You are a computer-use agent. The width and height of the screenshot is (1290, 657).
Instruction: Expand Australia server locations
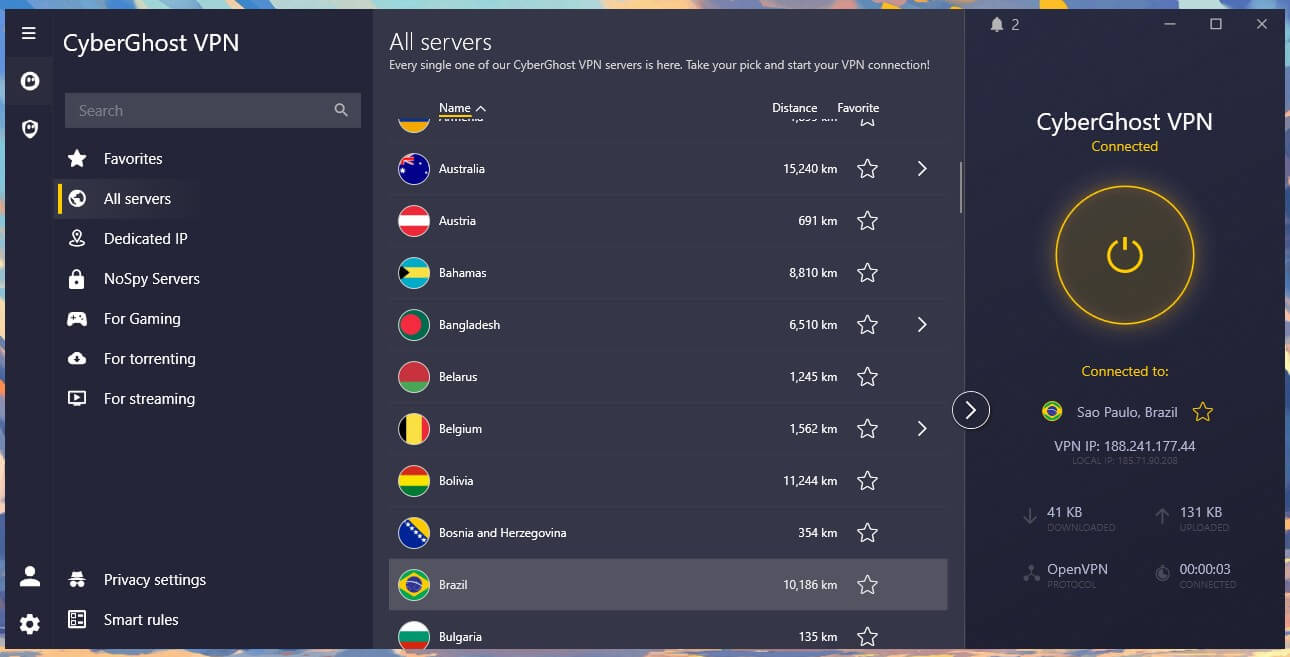(x=922, y=169)
